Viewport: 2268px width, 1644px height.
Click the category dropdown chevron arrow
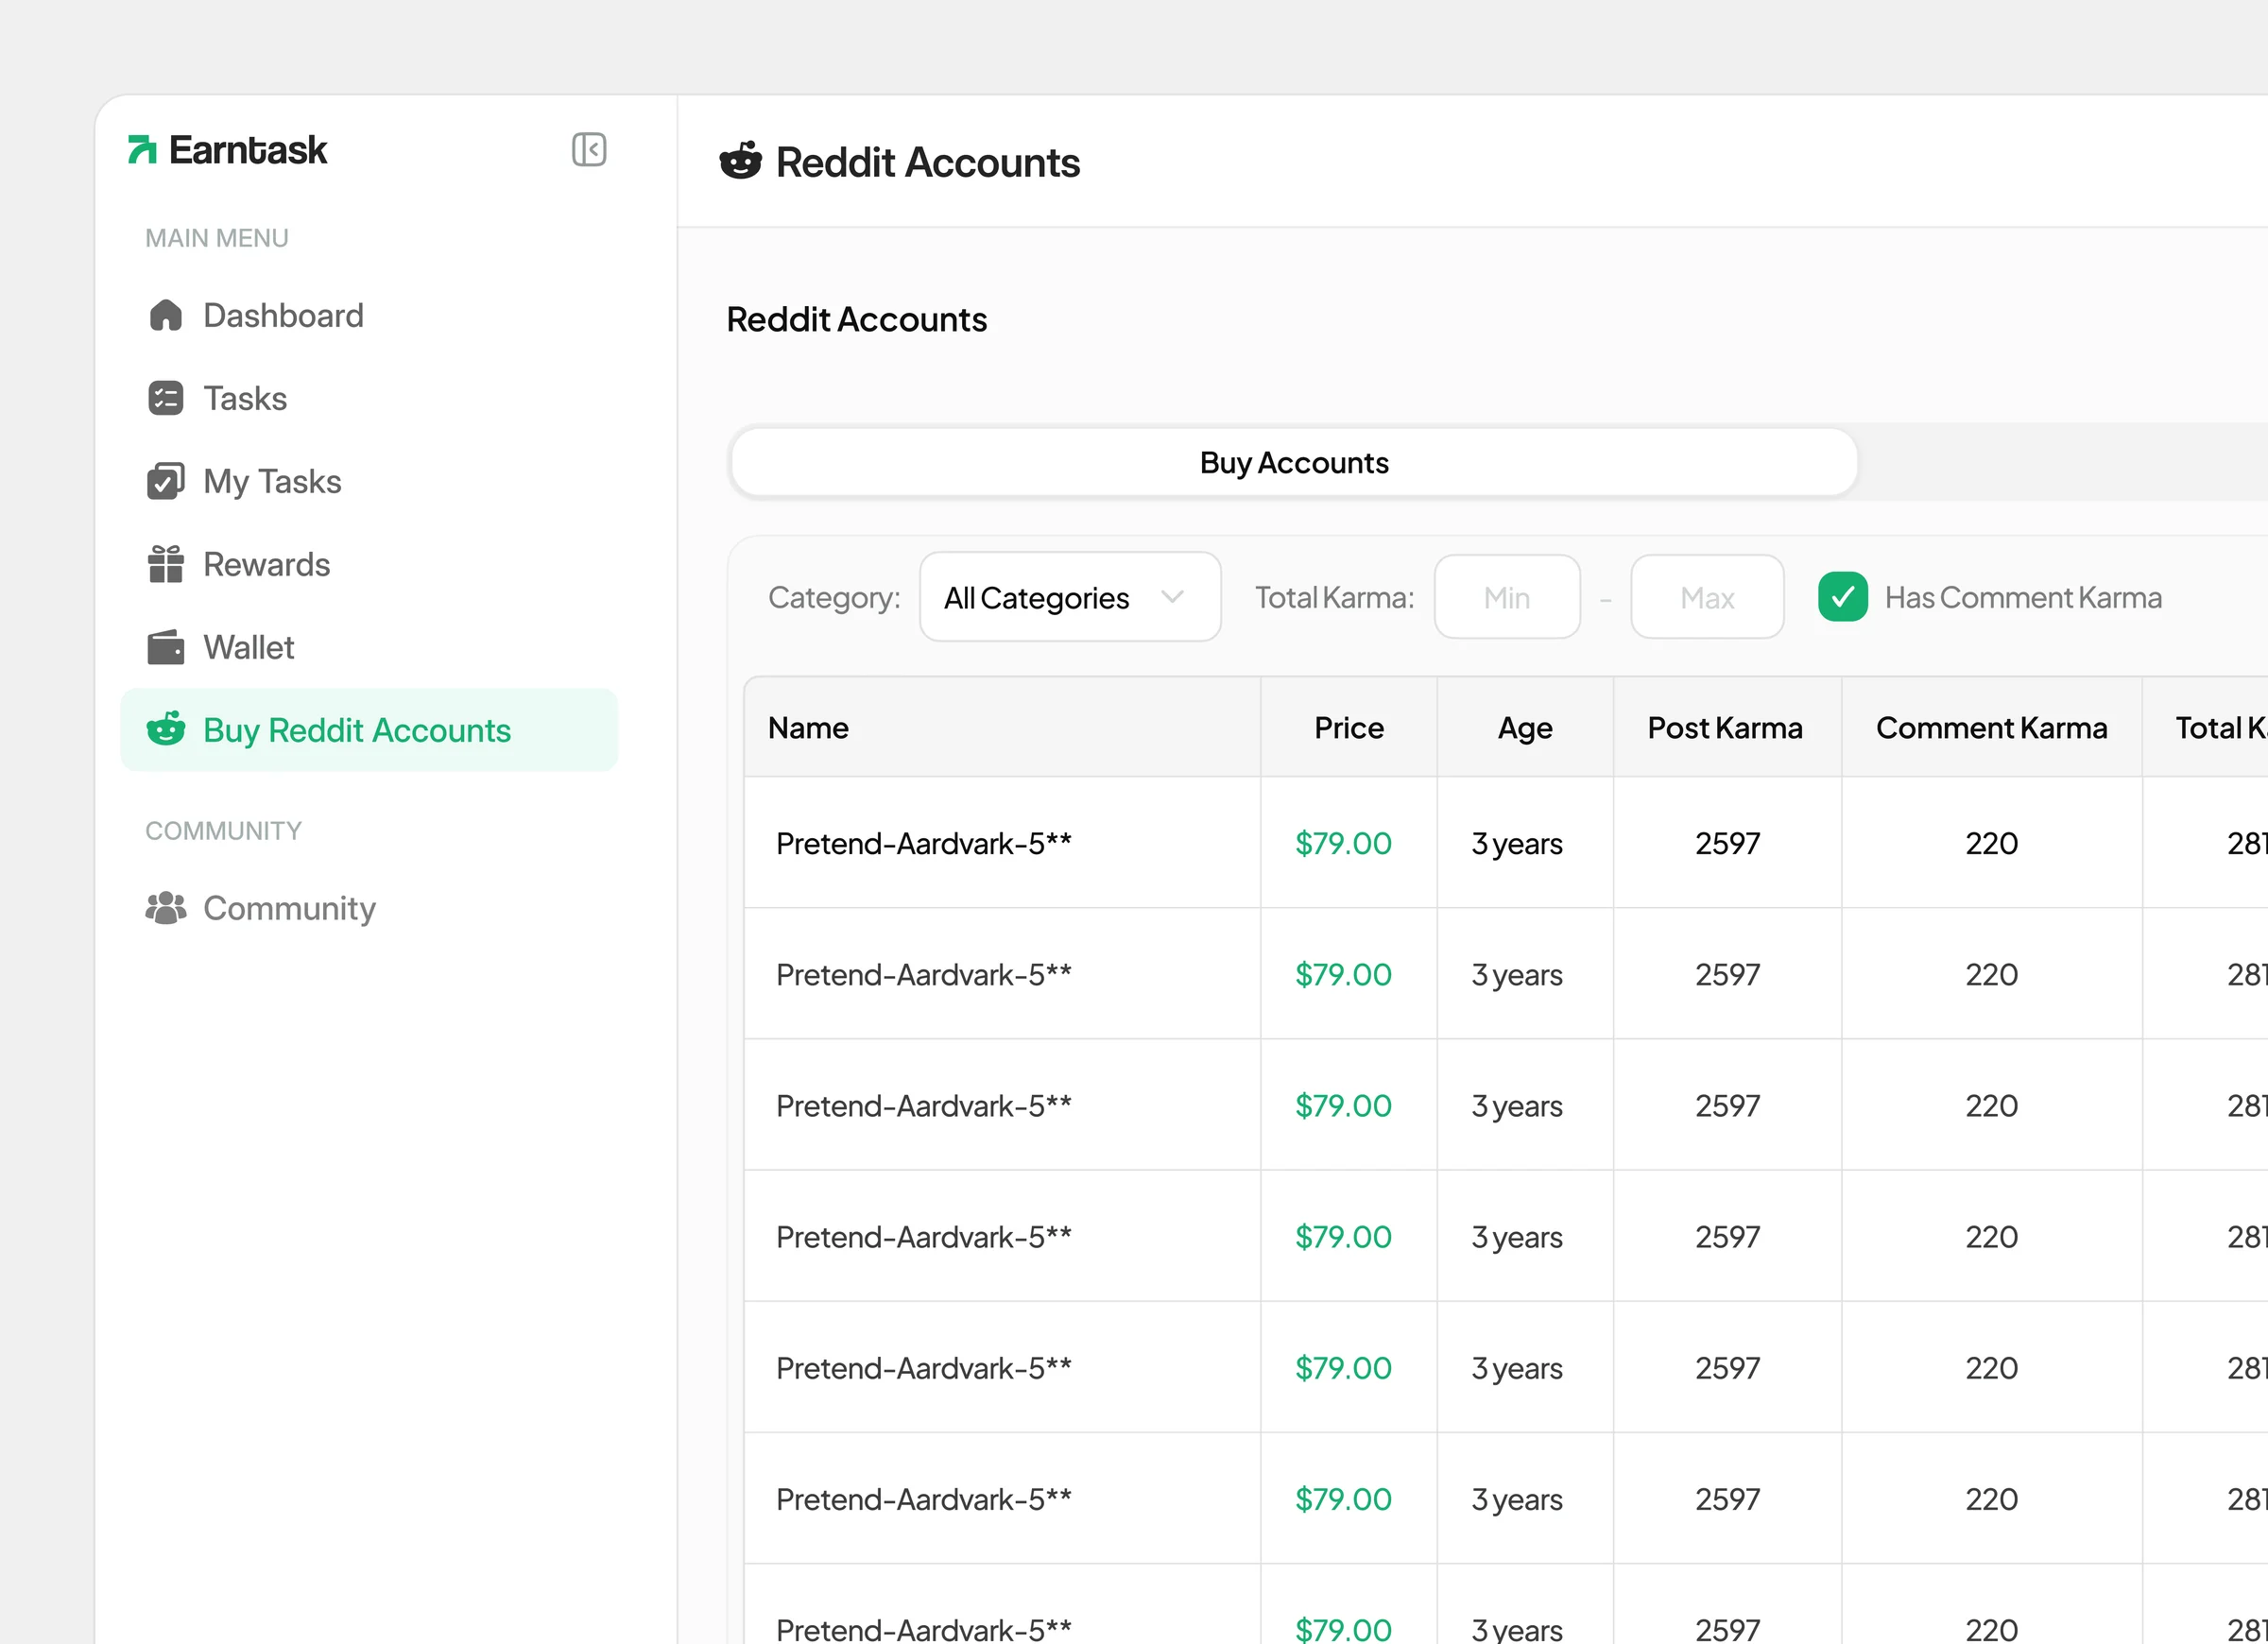pyautogui.click(x=1173, y=597)
